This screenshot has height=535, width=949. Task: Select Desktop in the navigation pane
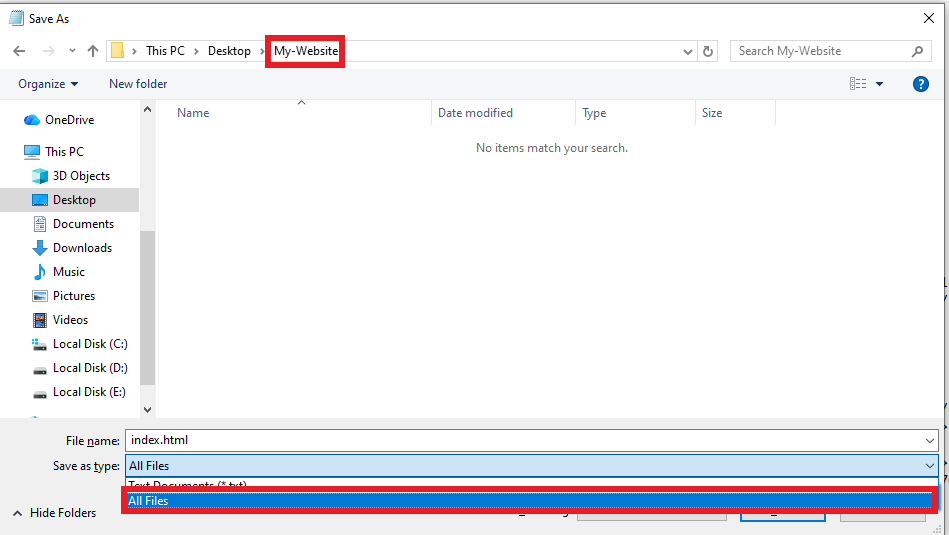[74, 200]
